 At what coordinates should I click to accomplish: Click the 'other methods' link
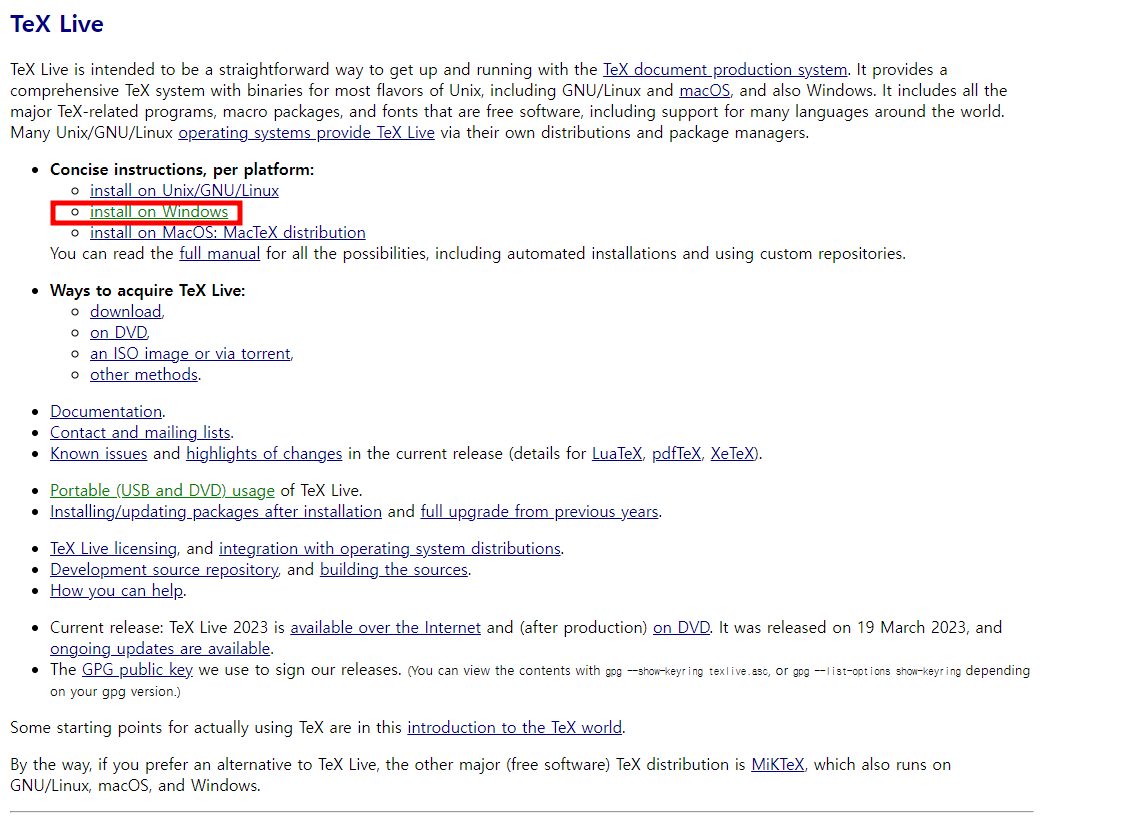coord(144,375)
